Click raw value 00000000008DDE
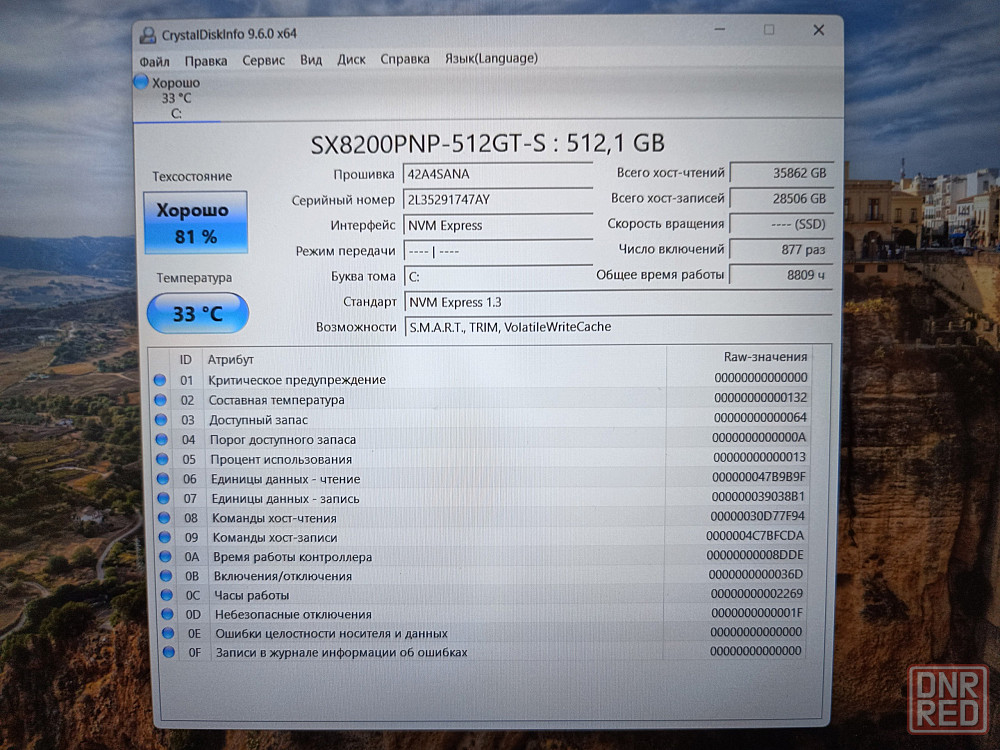 [755, 555]
